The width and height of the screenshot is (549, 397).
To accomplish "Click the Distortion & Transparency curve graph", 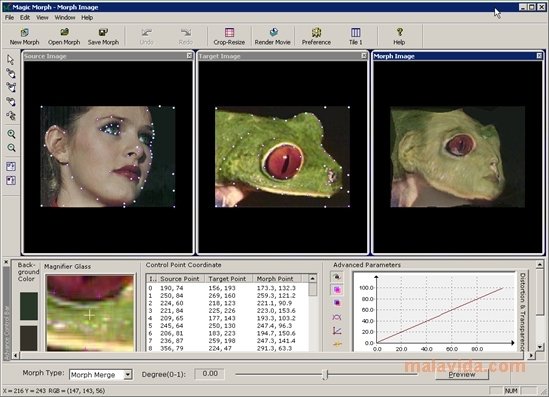I will pos(434,312).
